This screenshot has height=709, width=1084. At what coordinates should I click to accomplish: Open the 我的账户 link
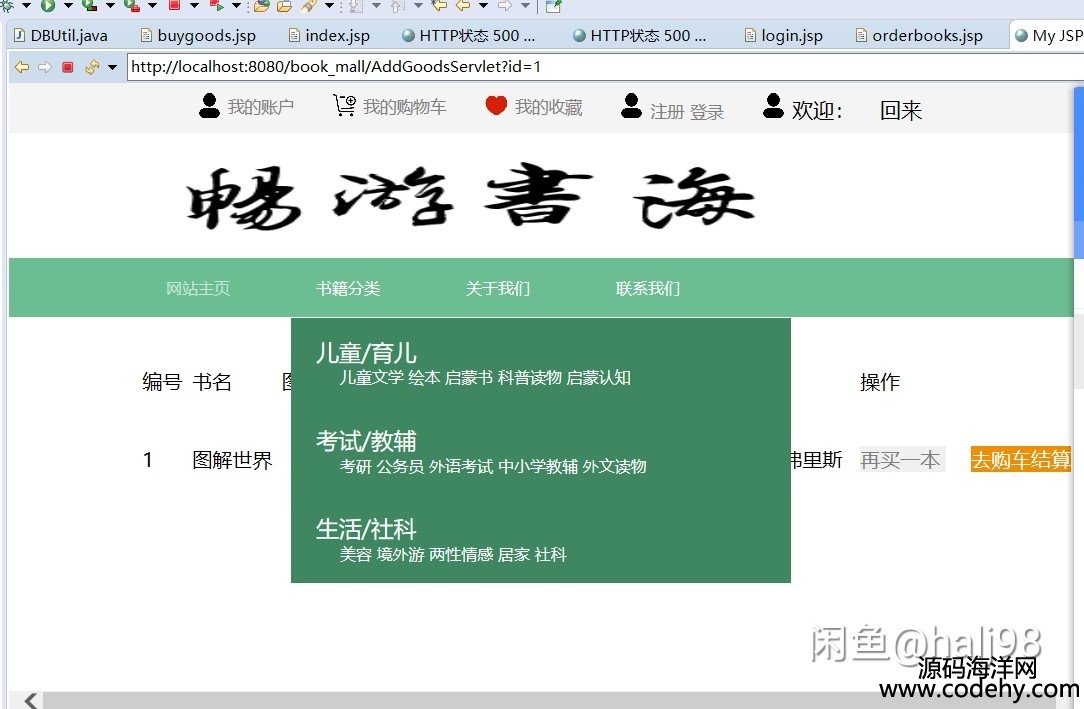coord(261,107)
